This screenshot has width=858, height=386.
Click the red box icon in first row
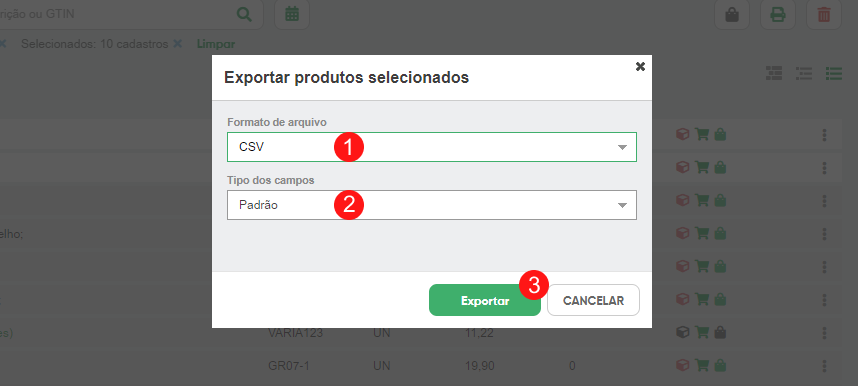click(682, 134)
